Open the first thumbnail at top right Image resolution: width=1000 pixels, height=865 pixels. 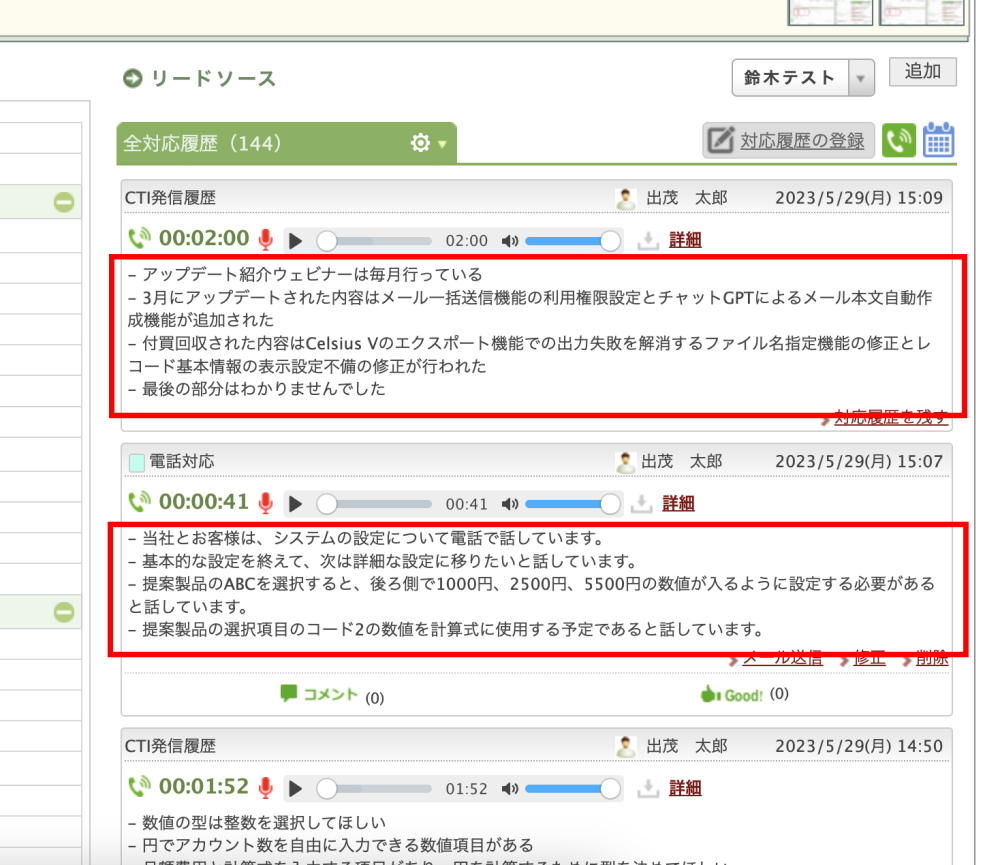tap(830, 12)
